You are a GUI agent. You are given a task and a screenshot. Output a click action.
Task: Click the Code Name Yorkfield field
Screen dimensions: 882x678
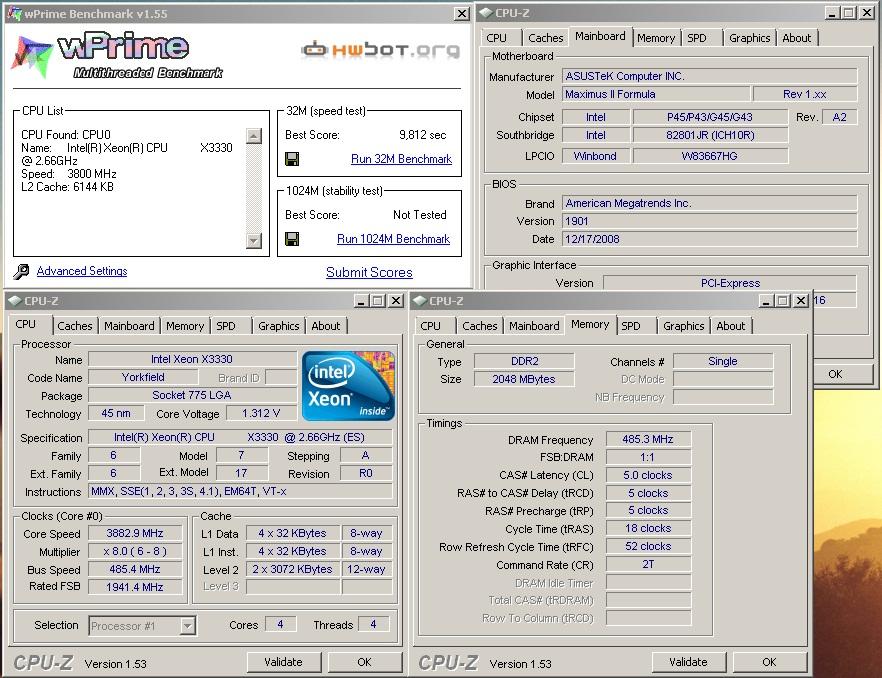(x=143, y=378)
